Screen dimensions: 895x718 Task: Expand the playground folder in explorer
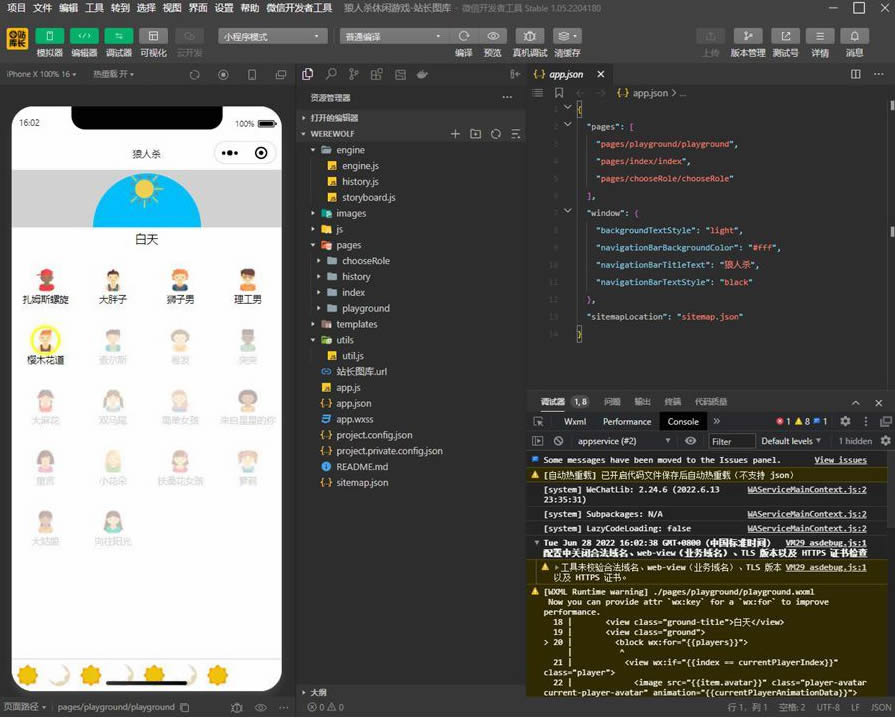[364, 308]
